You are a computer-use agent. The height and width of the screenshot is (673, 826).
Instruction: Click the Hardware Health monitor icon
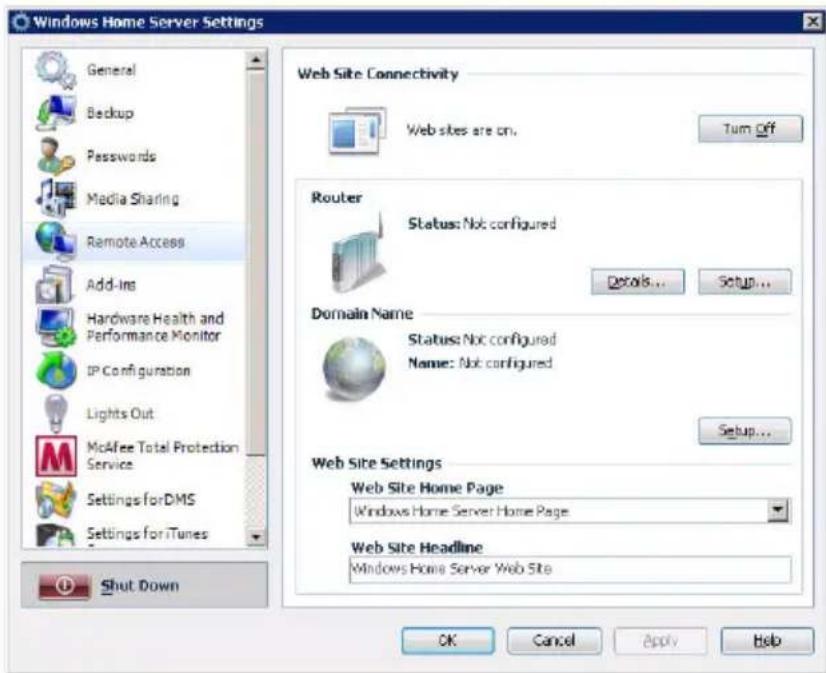pyautogui.click(x=56, y=327)
